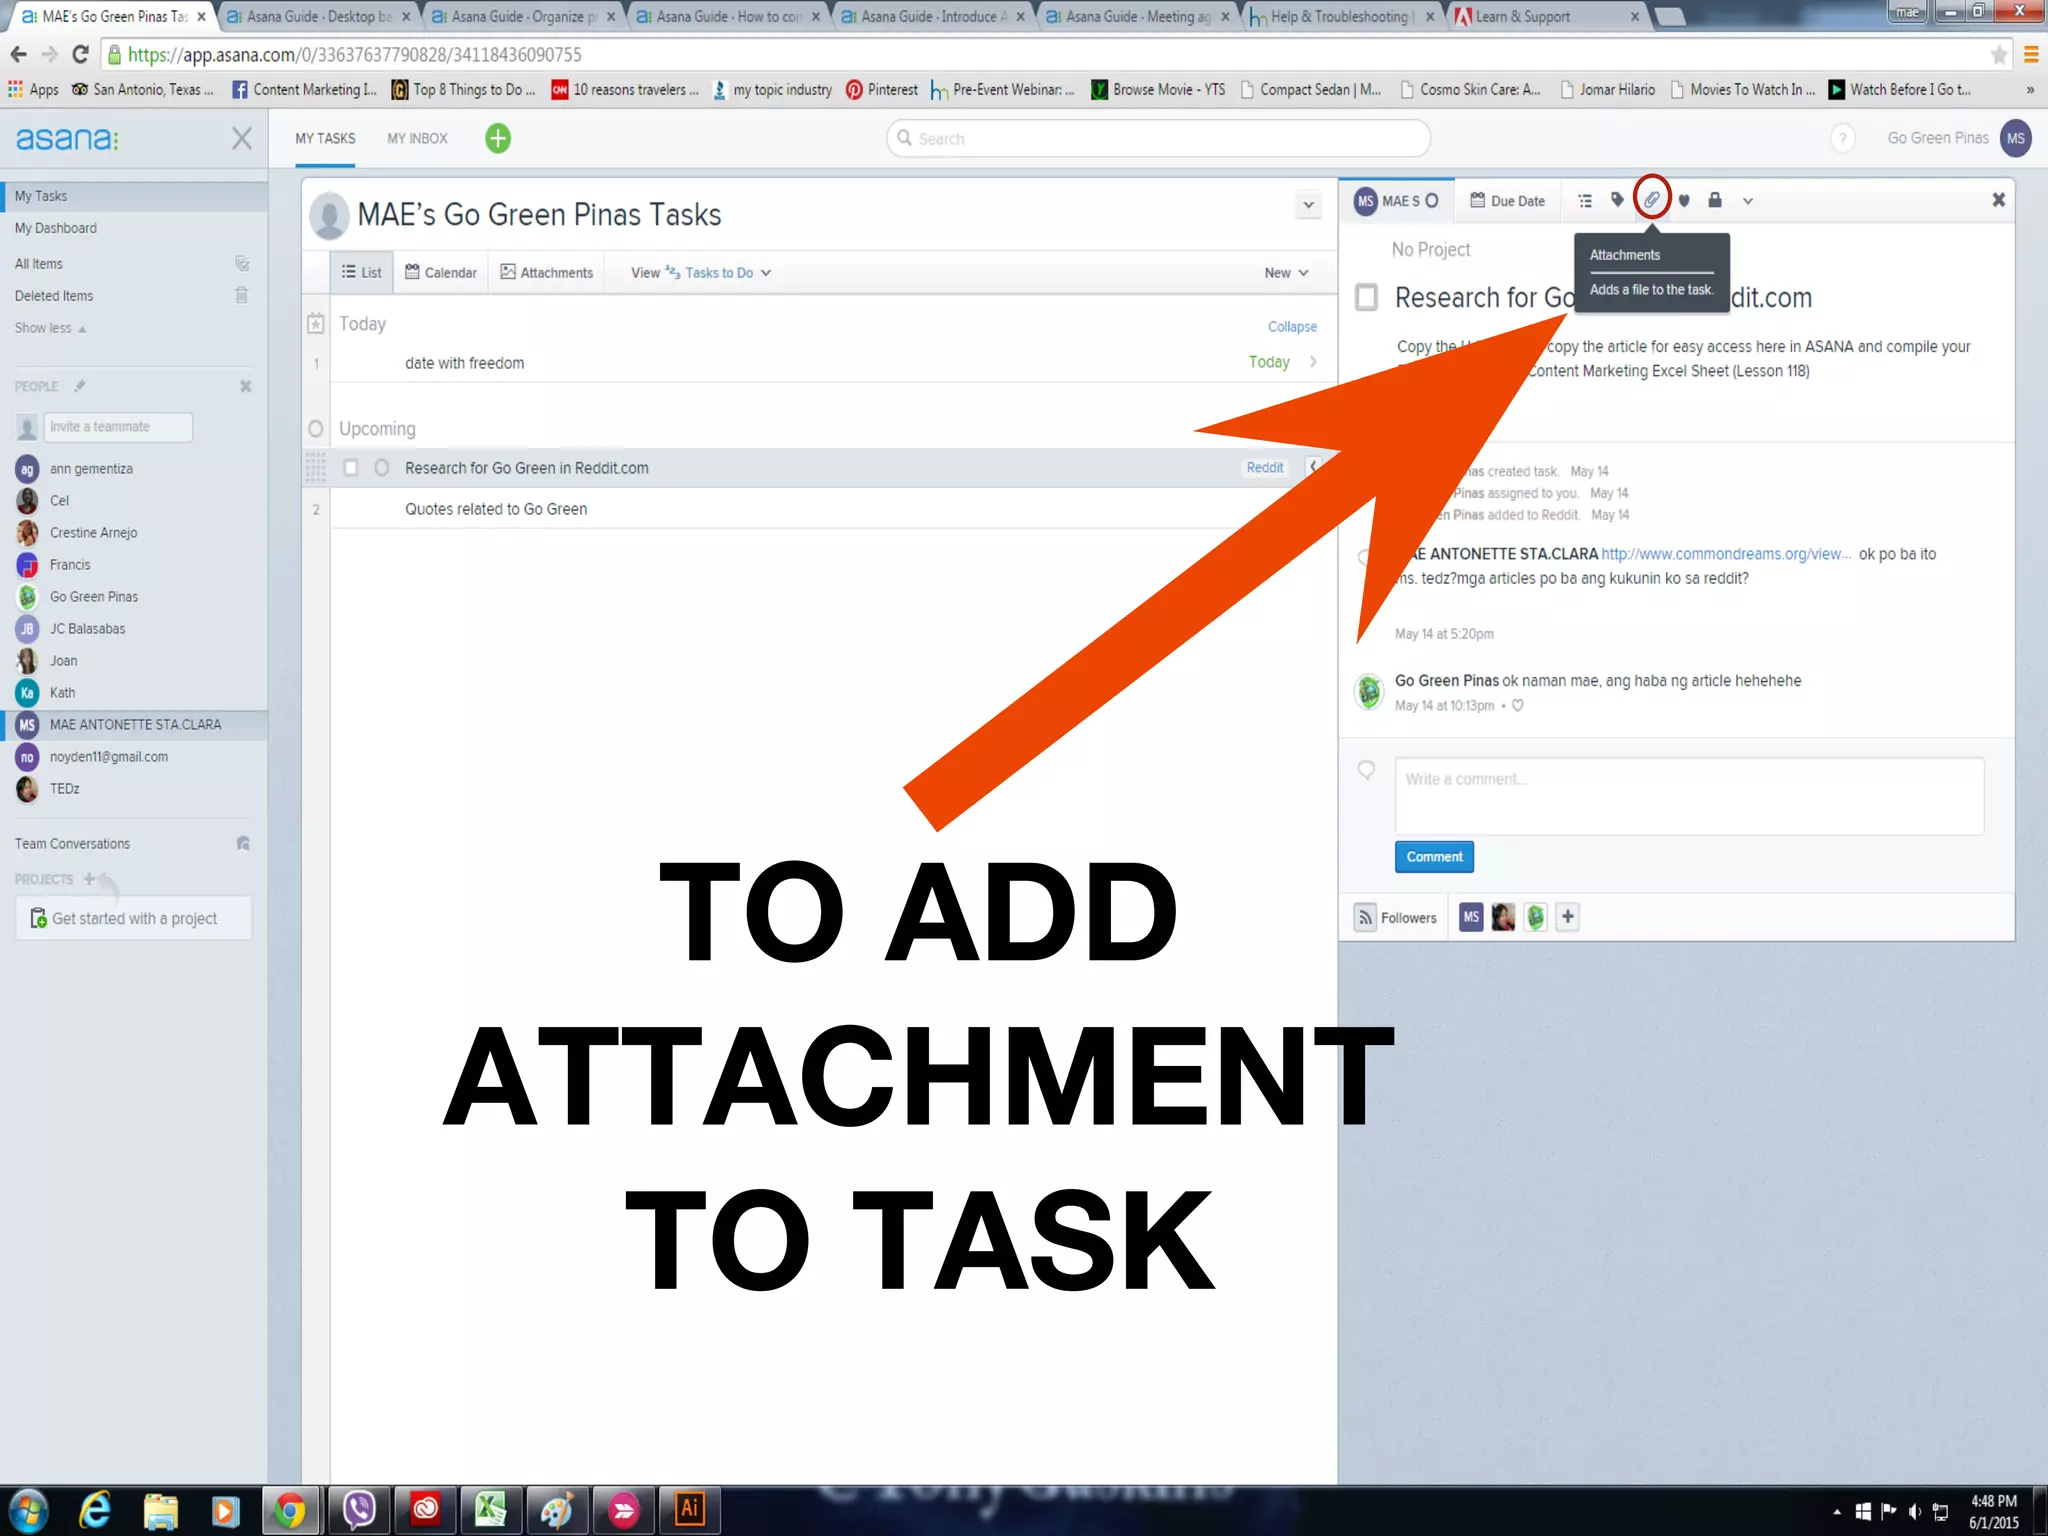Select MAE ANTONETTE STA.CLARA in People list
Viewport: 2048px width, 1536px height.
134,724
